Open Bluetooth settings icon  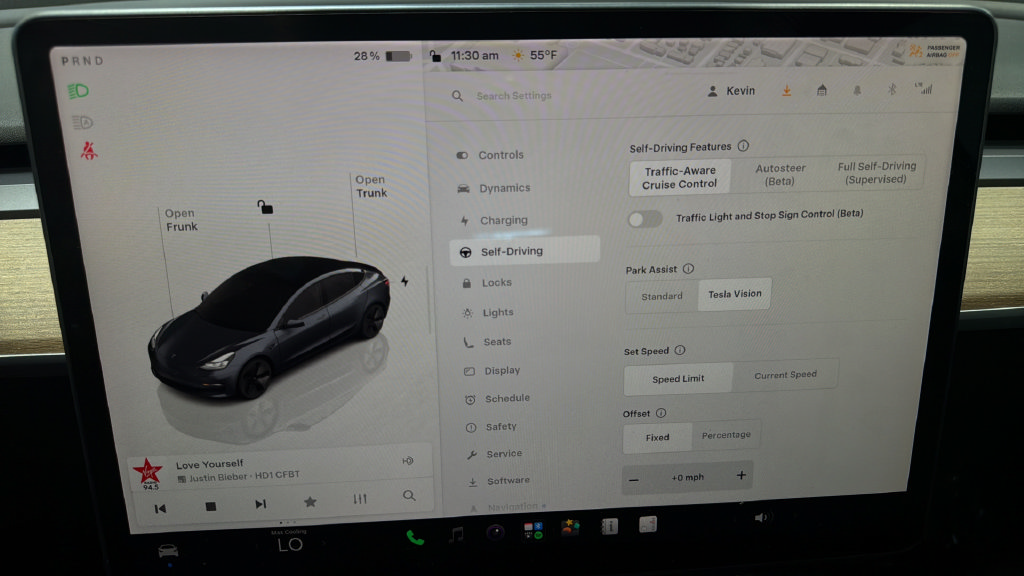(891, 89)
